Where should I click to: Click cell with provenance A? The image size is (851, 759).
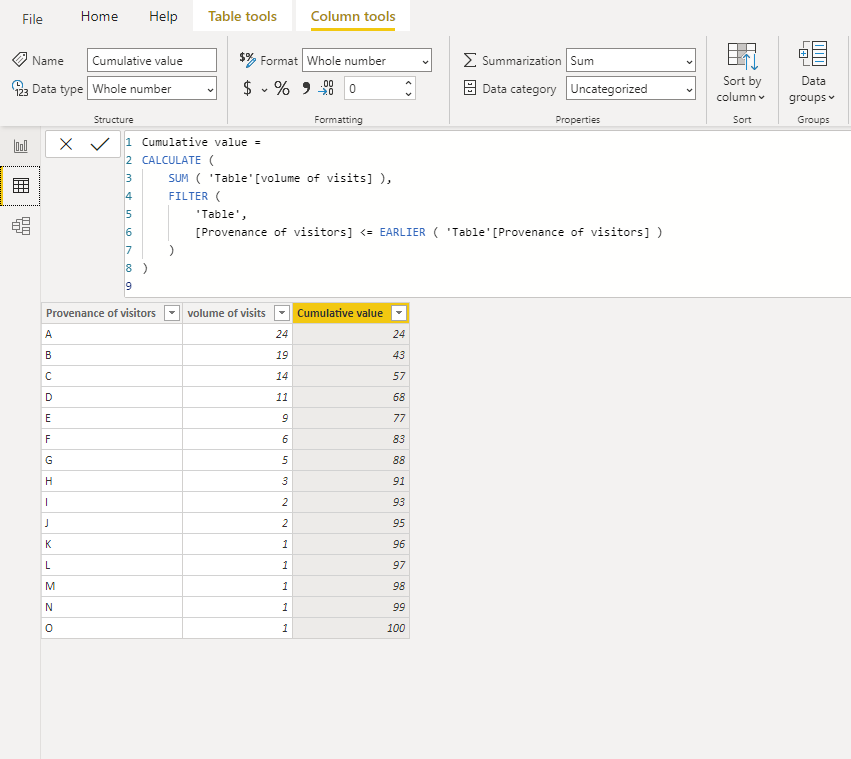click(x=112, y=334)
